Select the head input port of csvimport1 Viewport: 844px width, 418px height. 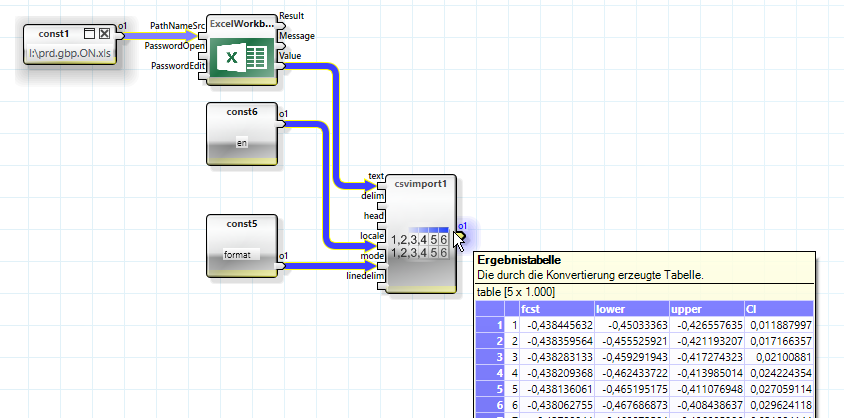point(382,225)
